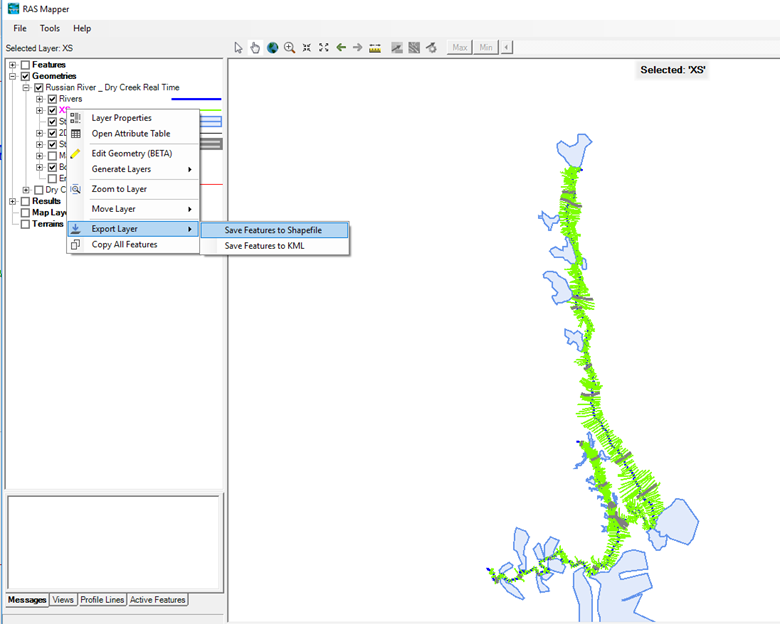
Task: Uncheck the Rivers layer checkbox
Action: click(x=52, y=99)
